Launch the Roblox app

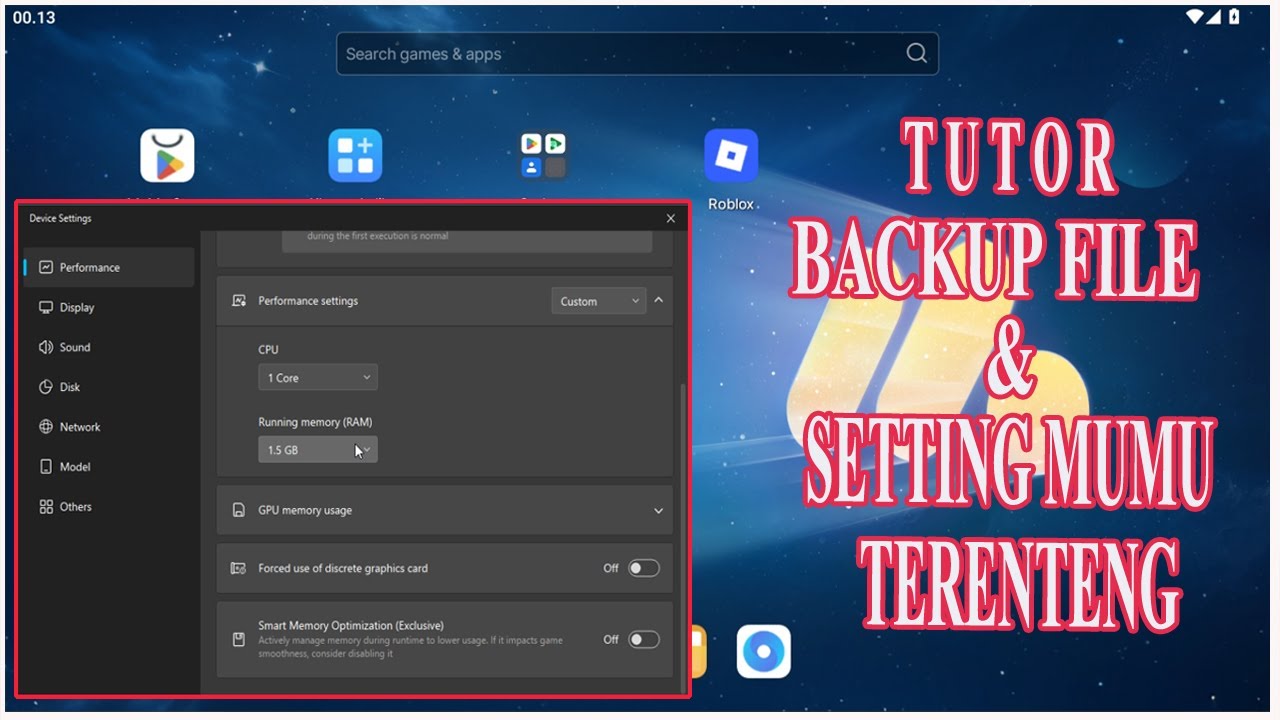pyautogui.click(x=731, y=155)
